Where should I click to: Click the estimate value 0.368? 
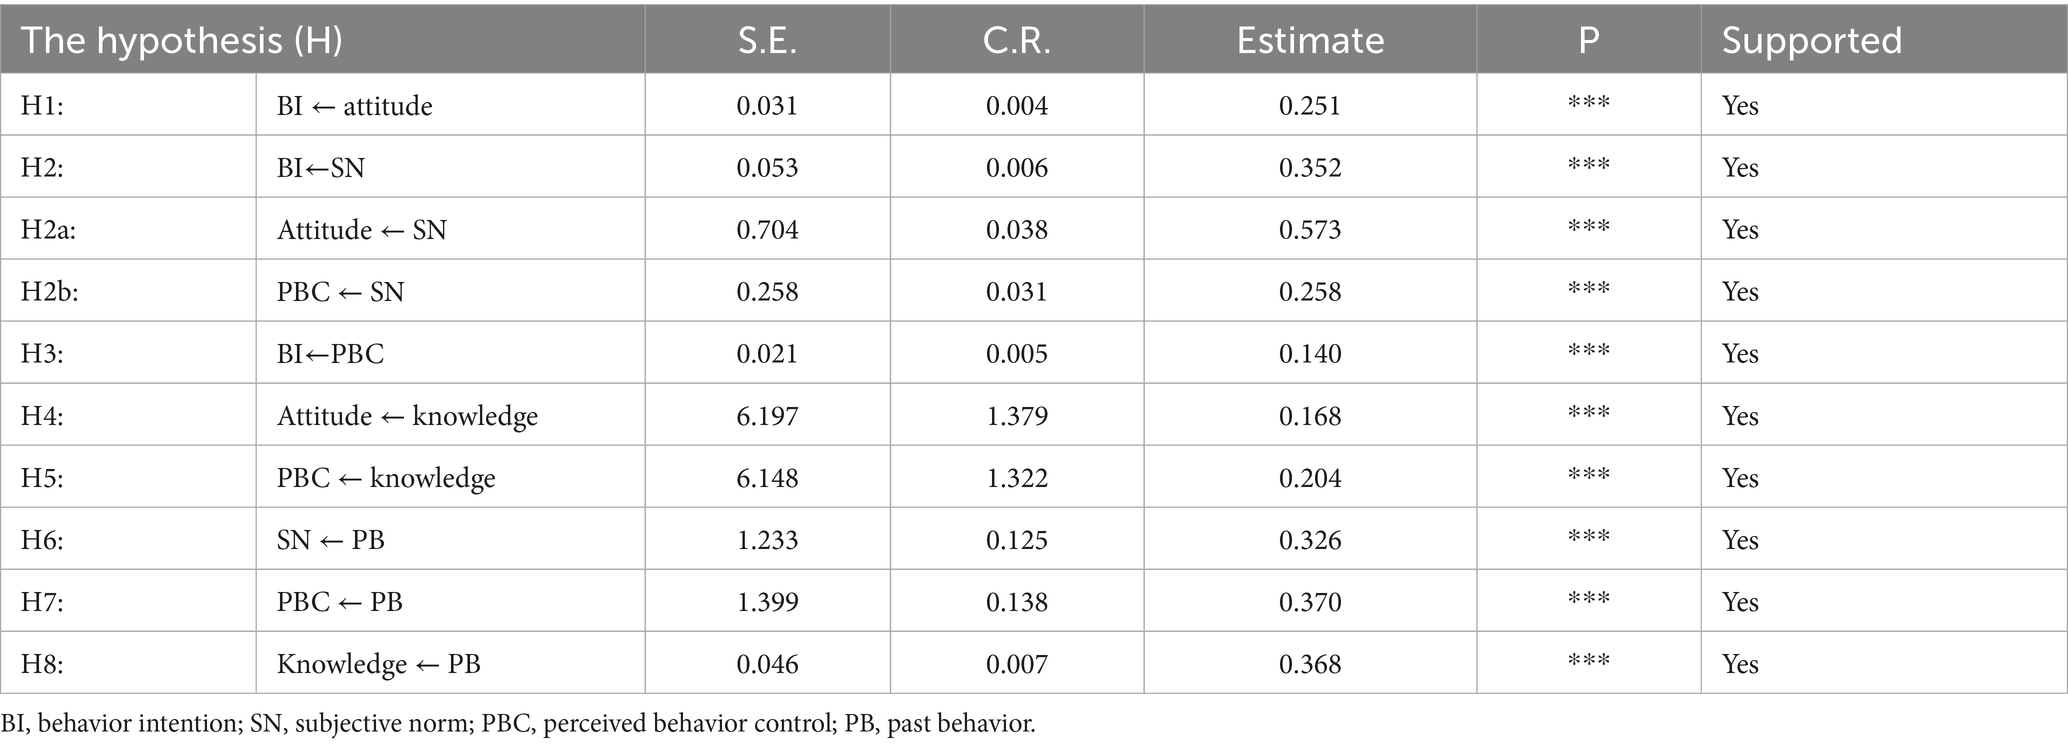[x=1309, y=664]
